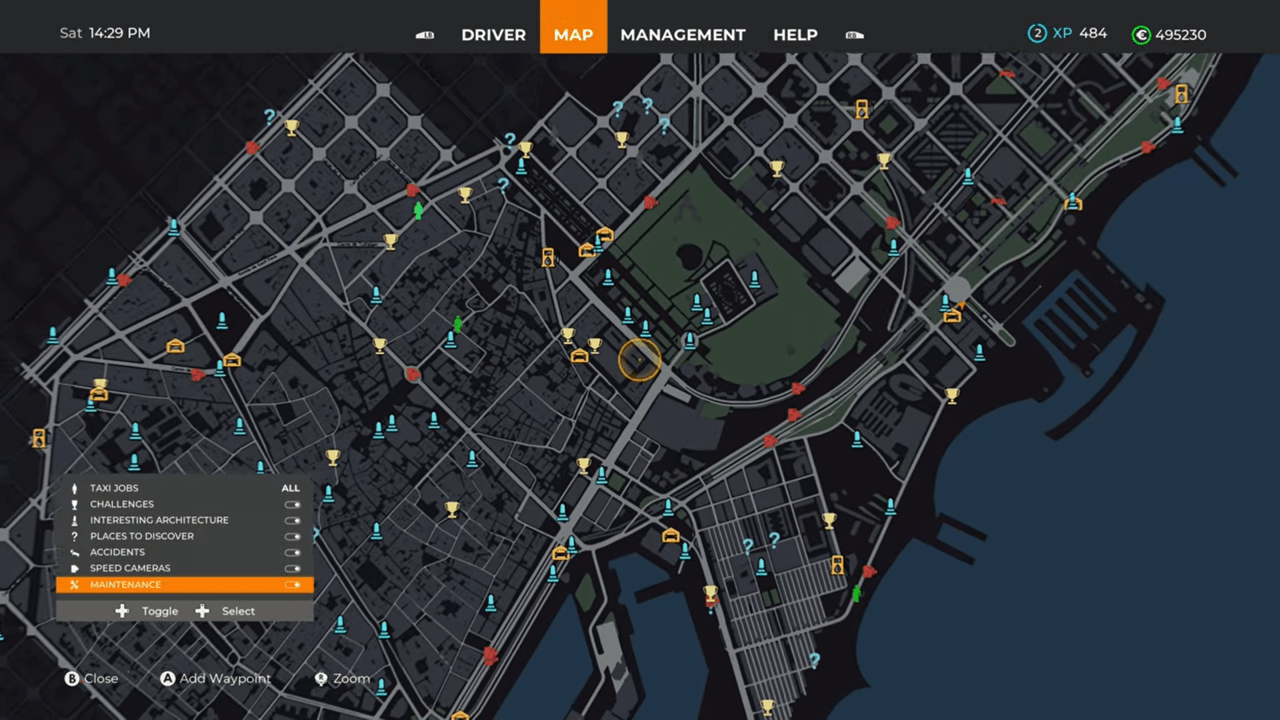Toggle the highlighted Maintenance switch
The height and width of the screenshot is (720, 1280).
[292, 584]
